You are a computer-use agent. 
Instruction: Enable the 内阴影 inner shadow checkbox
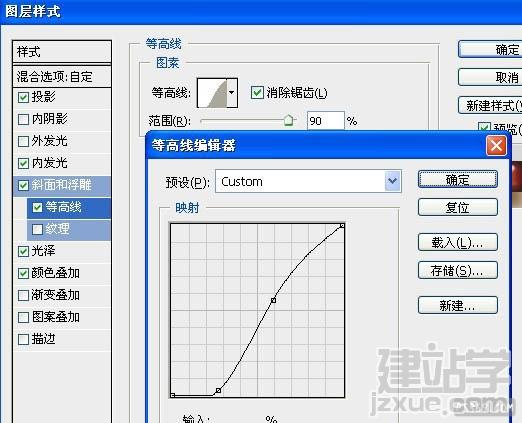point(23,119)
